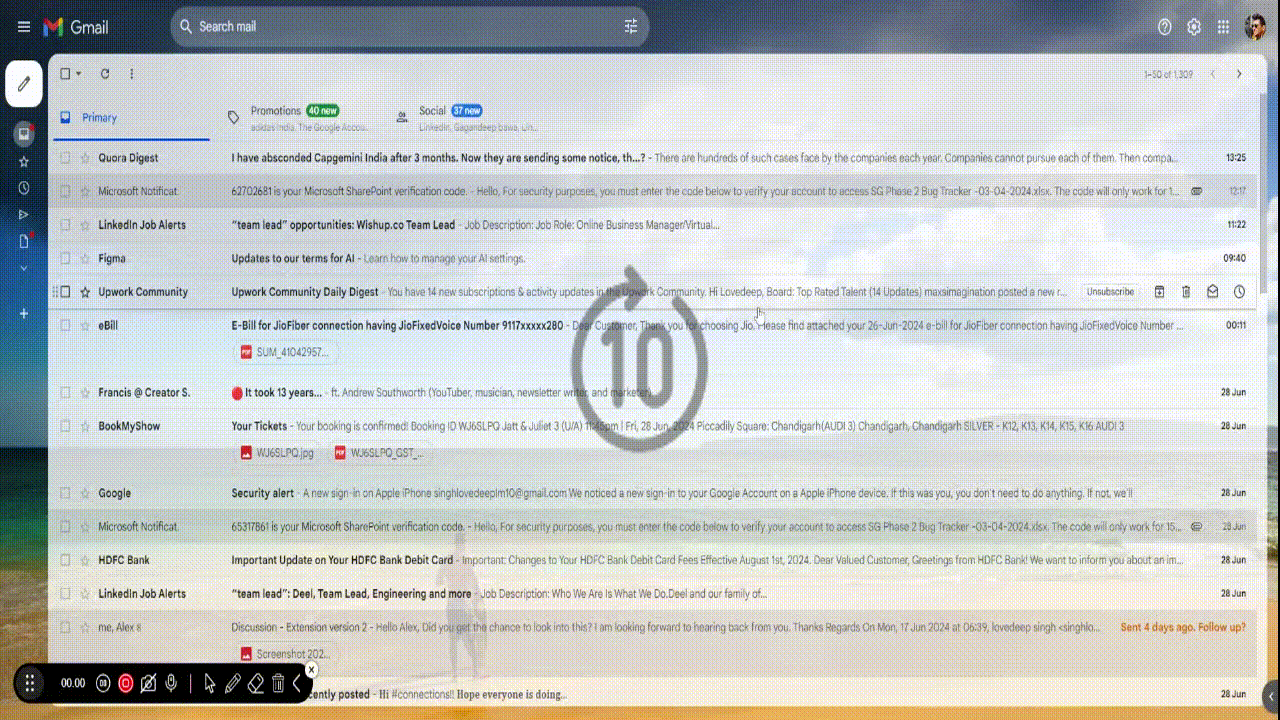The height and width of the screenshot is (720, 1280).
Task: Select the Figma email checkbox
Action: (x=65, y=258)
